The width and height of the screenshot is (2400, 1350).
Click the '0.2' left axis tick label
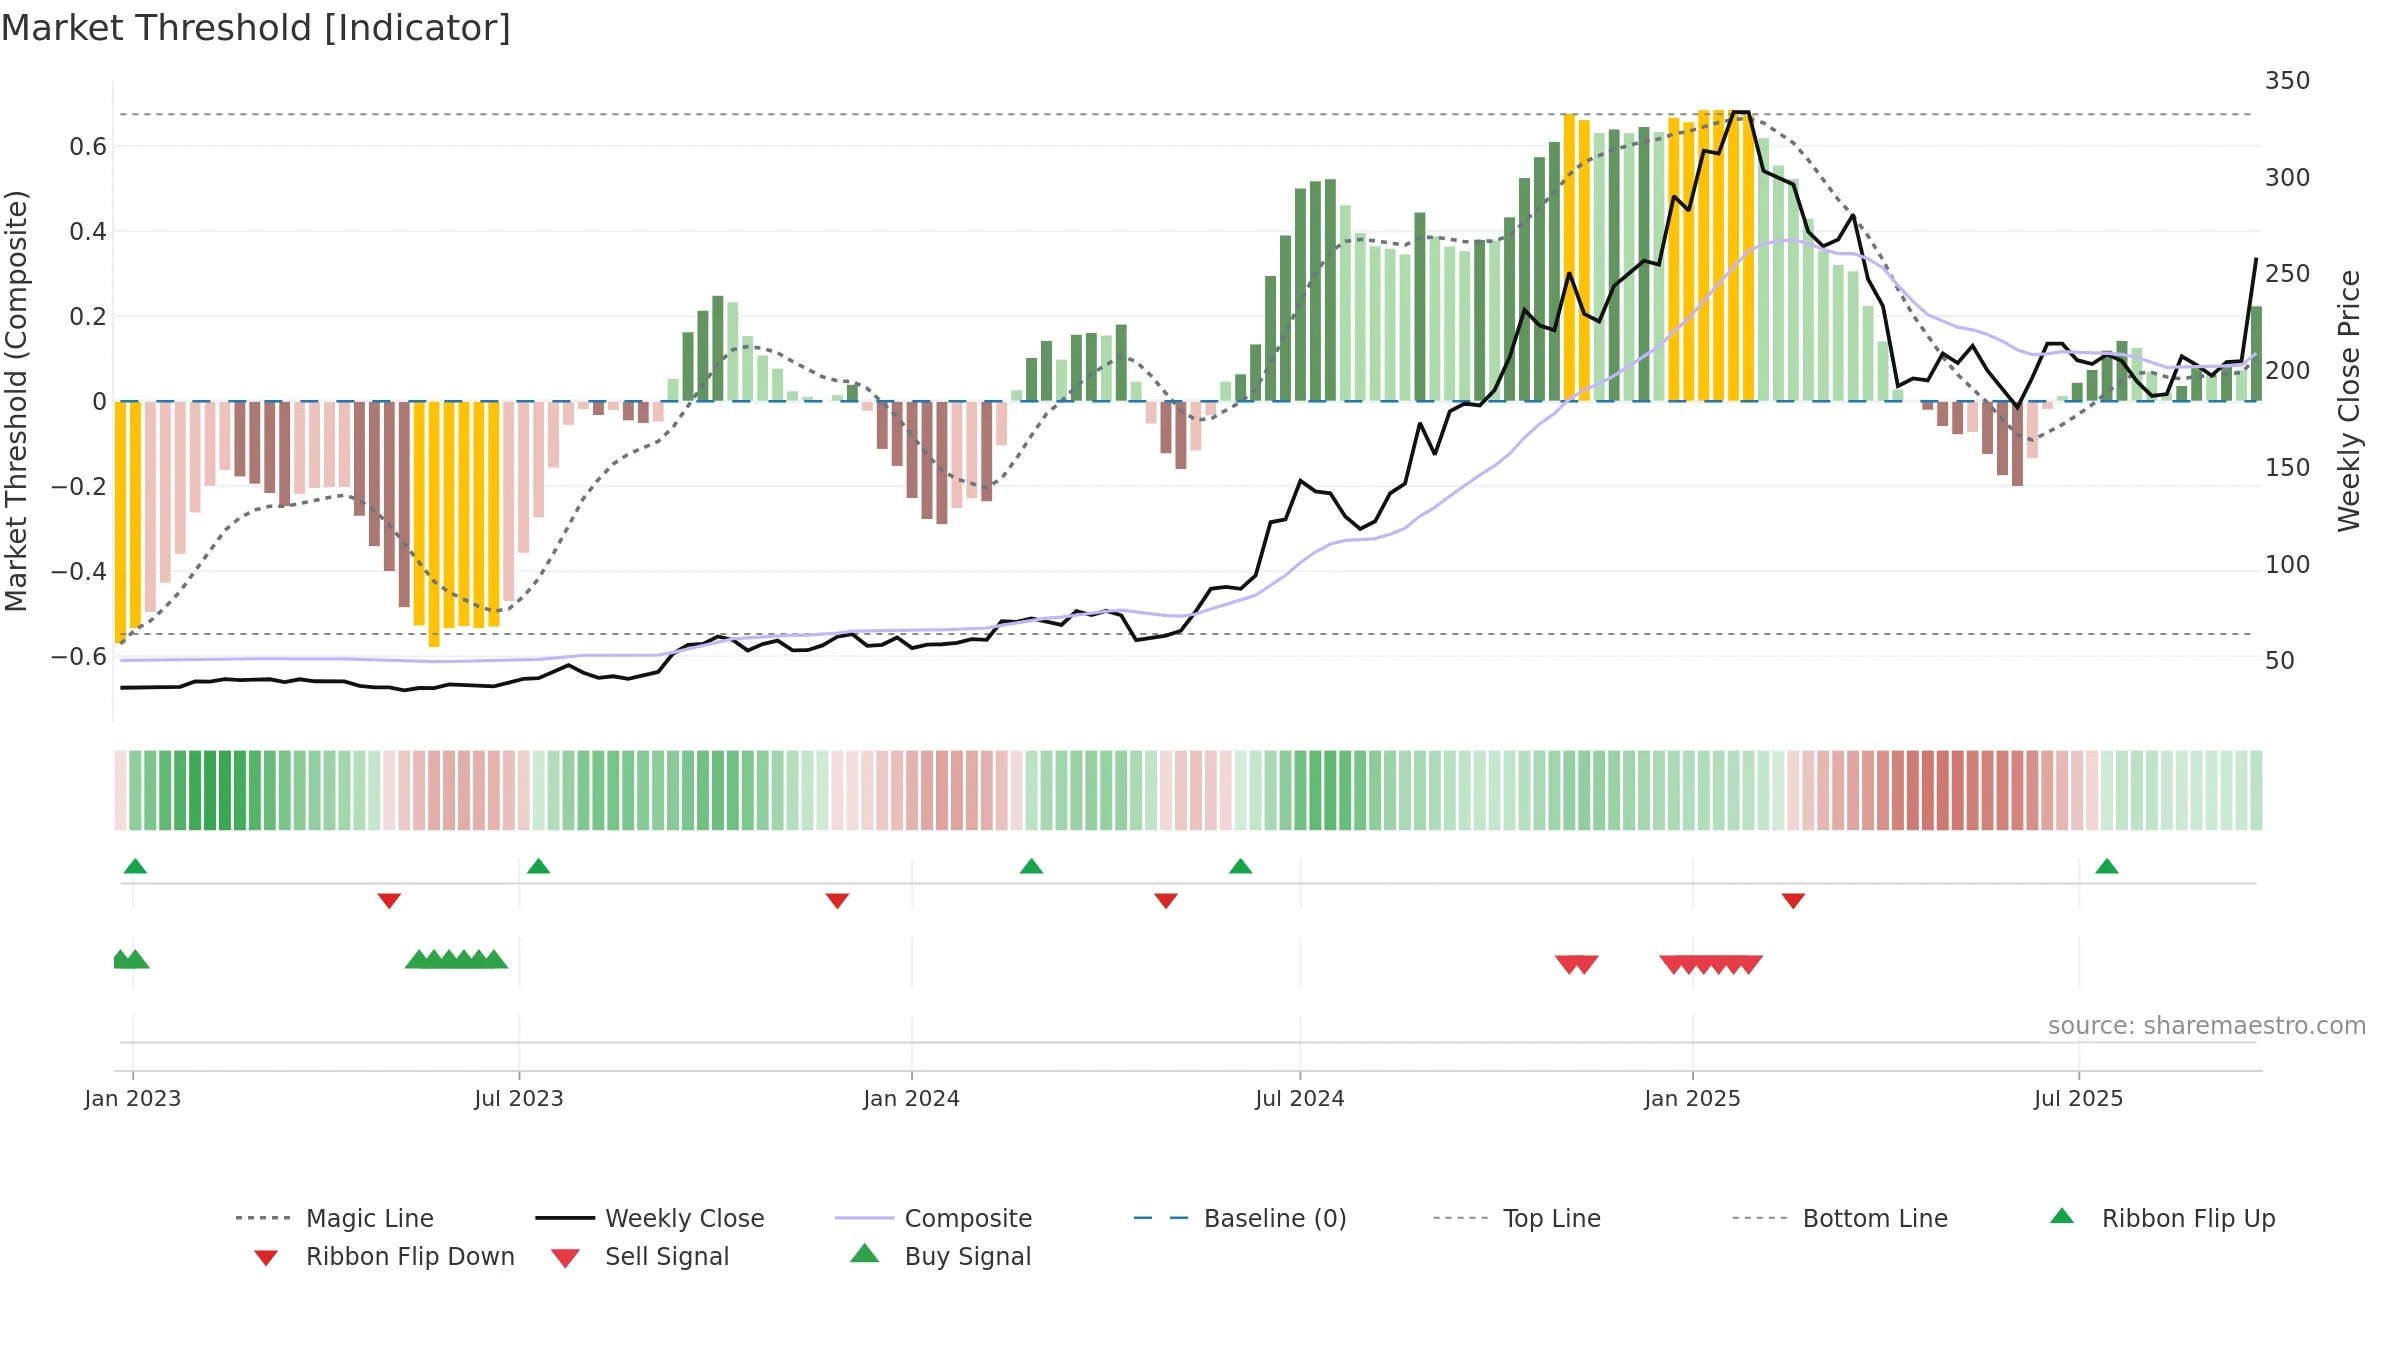click(x=88, y=317)
